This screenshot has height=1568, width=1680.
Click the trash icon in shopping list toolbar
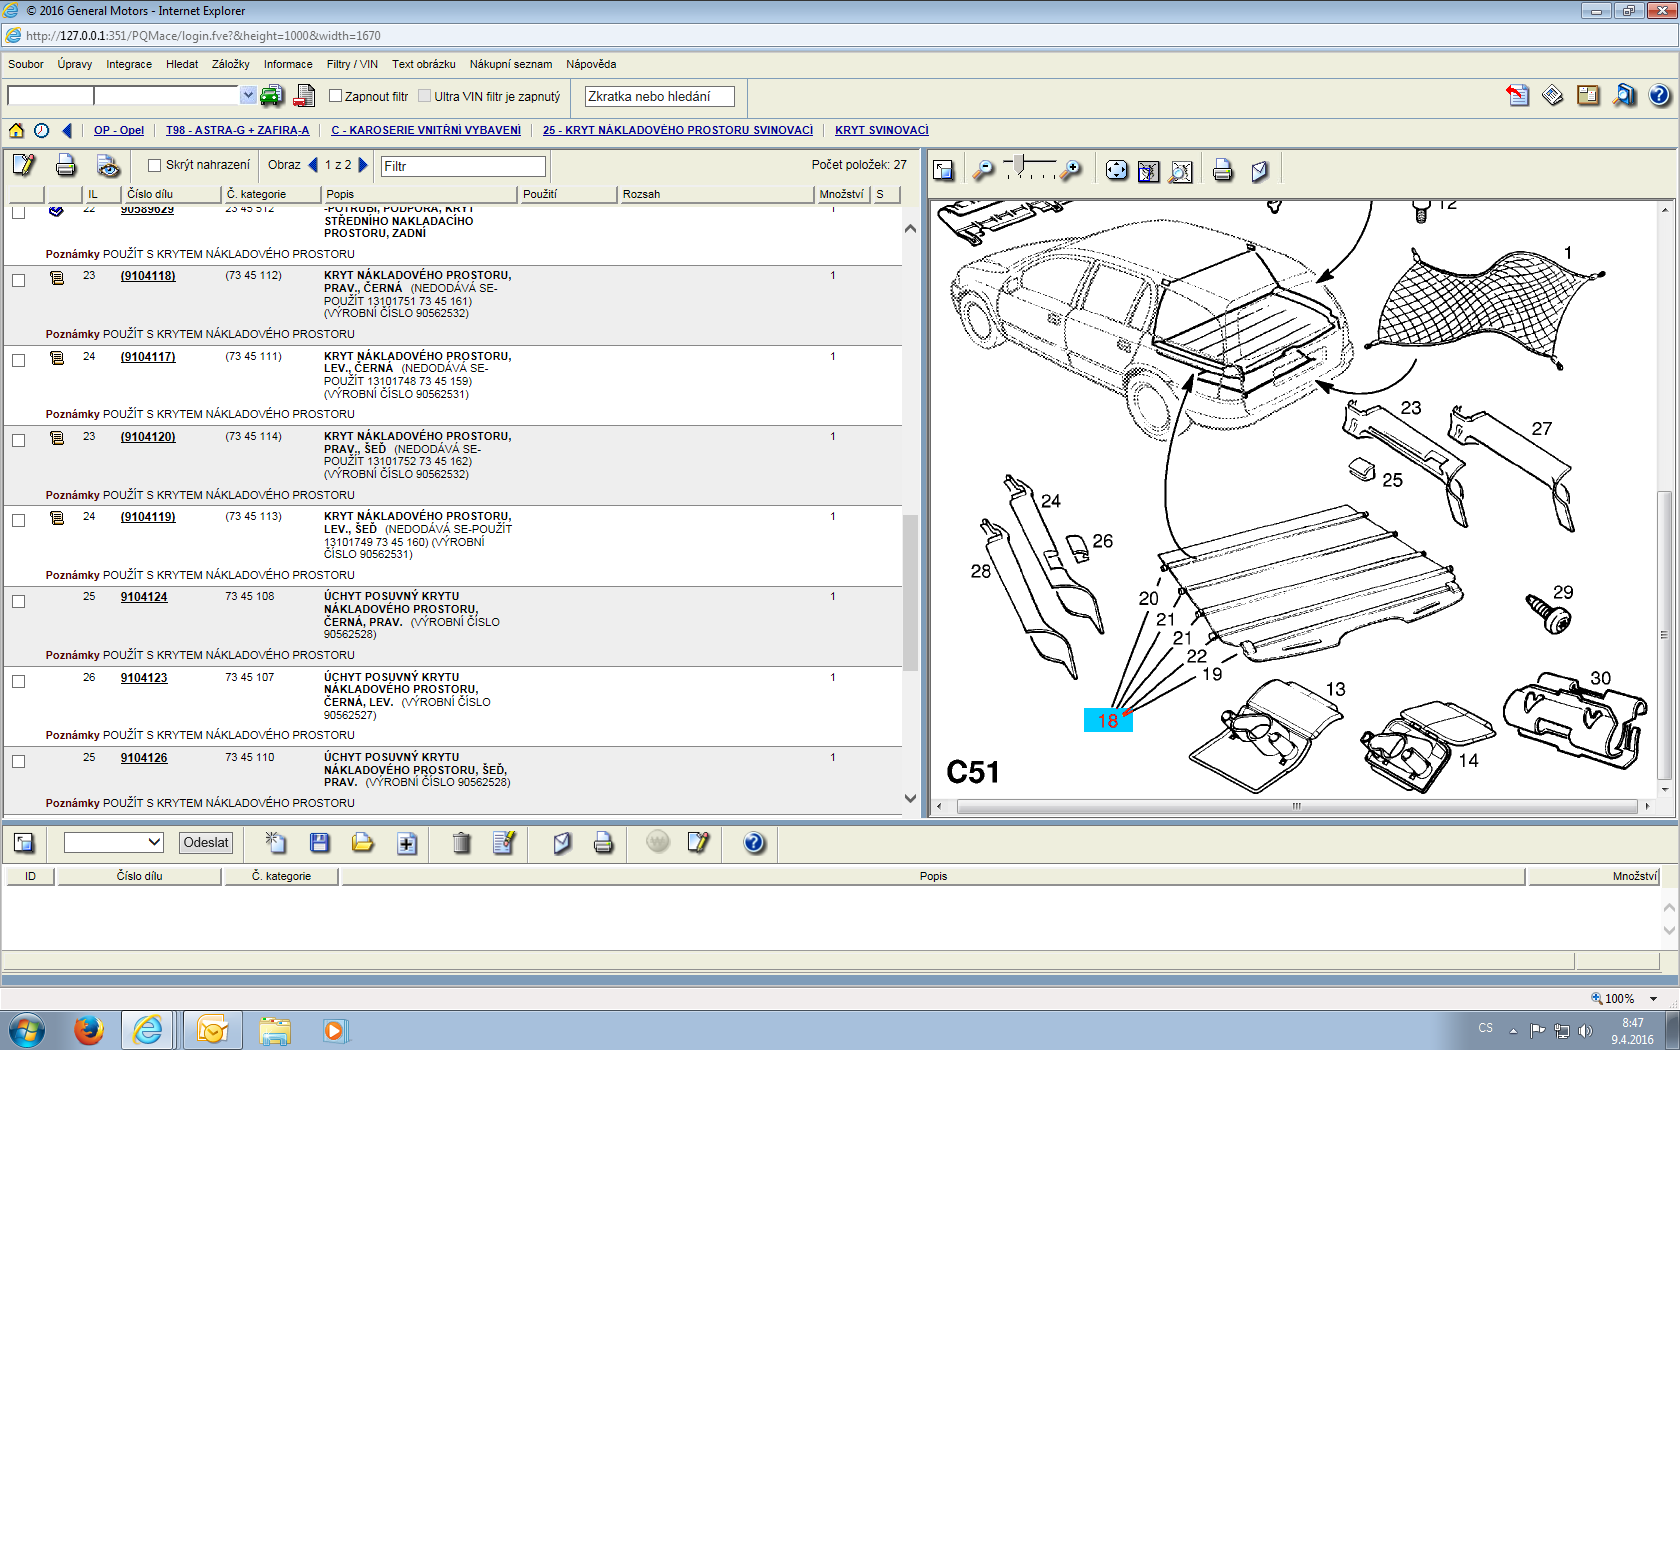(x=461, y=843)
